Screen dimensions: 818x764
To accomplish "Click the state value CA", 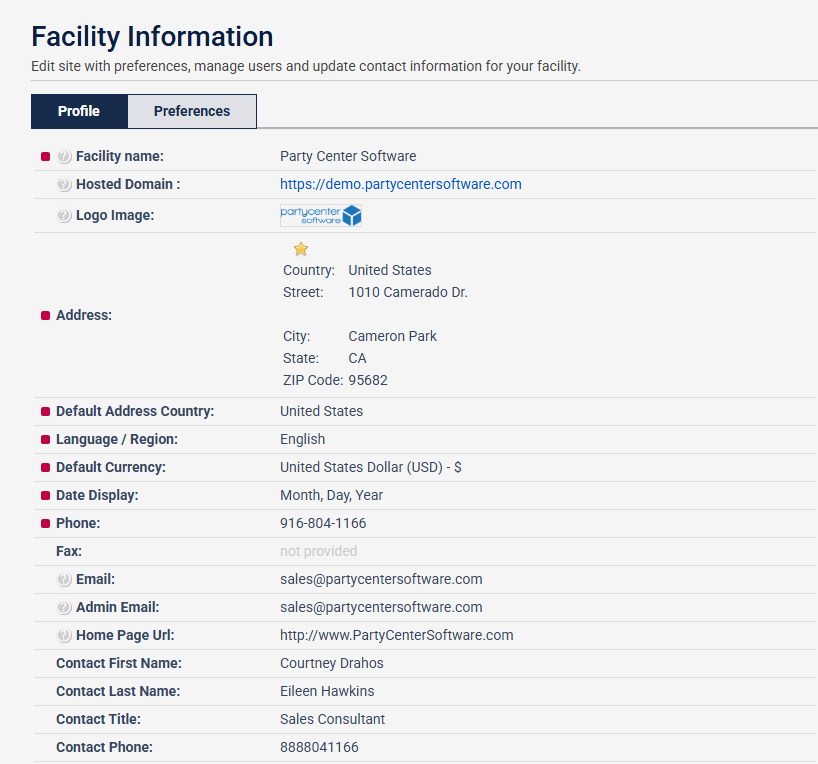I will coord(357,359).
